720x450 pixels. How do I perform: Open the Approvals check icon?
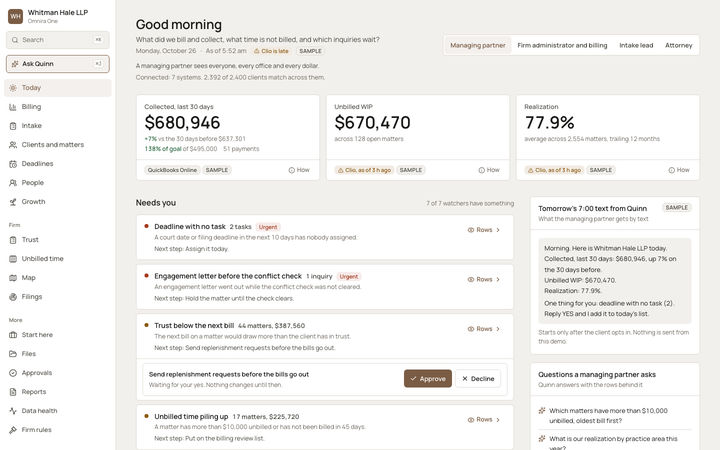(x=13, y=373)
